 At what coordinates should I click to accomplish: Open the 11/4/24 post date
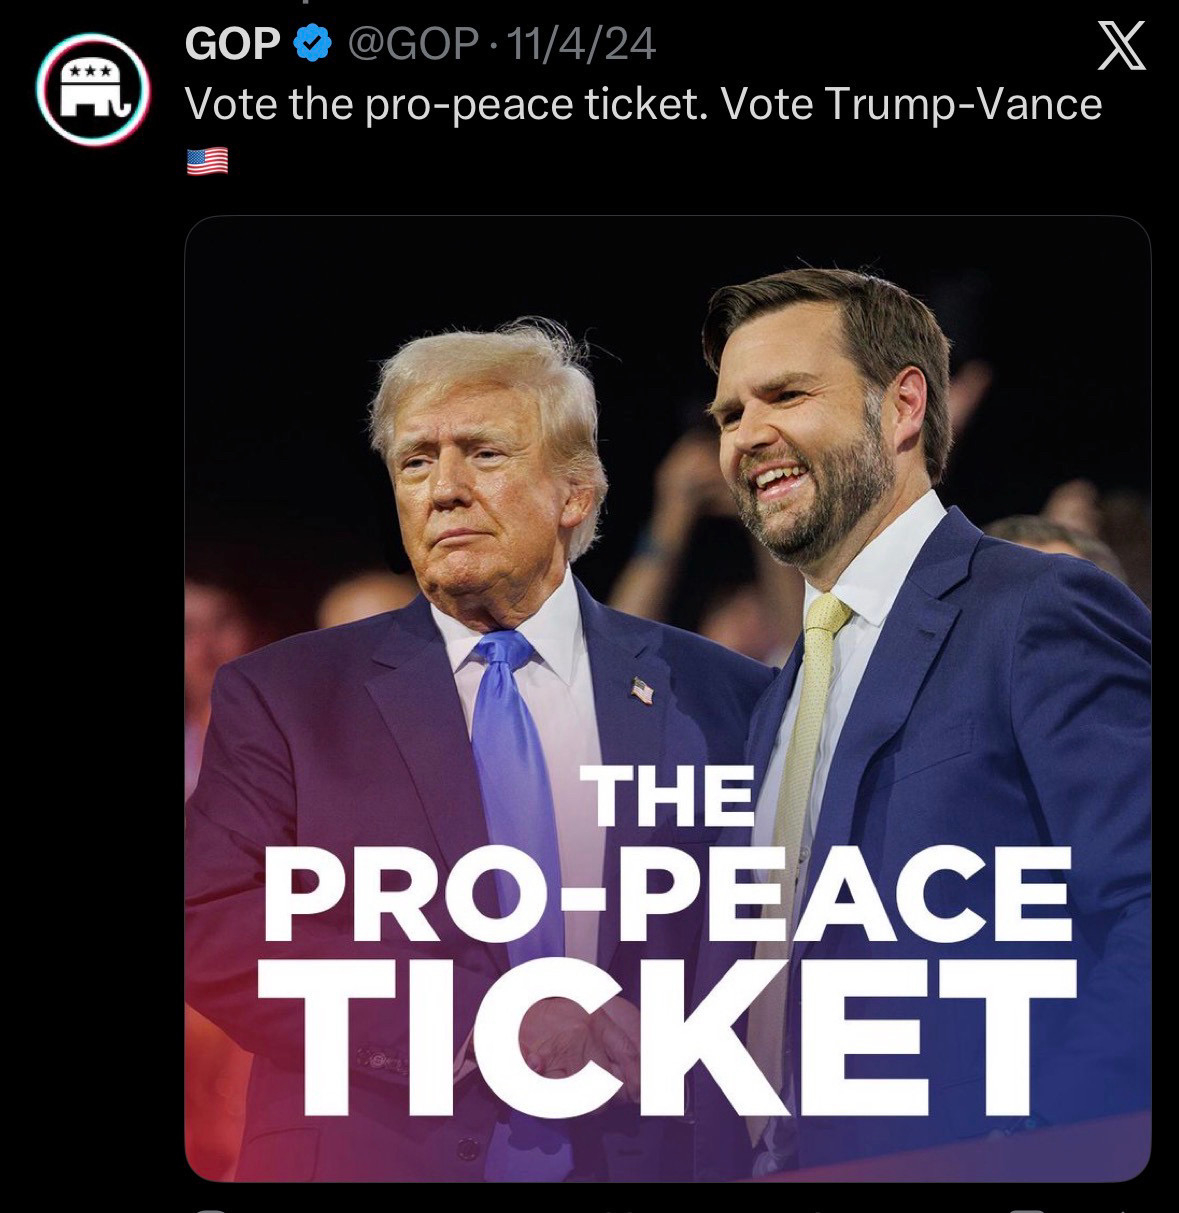point(581,44)
